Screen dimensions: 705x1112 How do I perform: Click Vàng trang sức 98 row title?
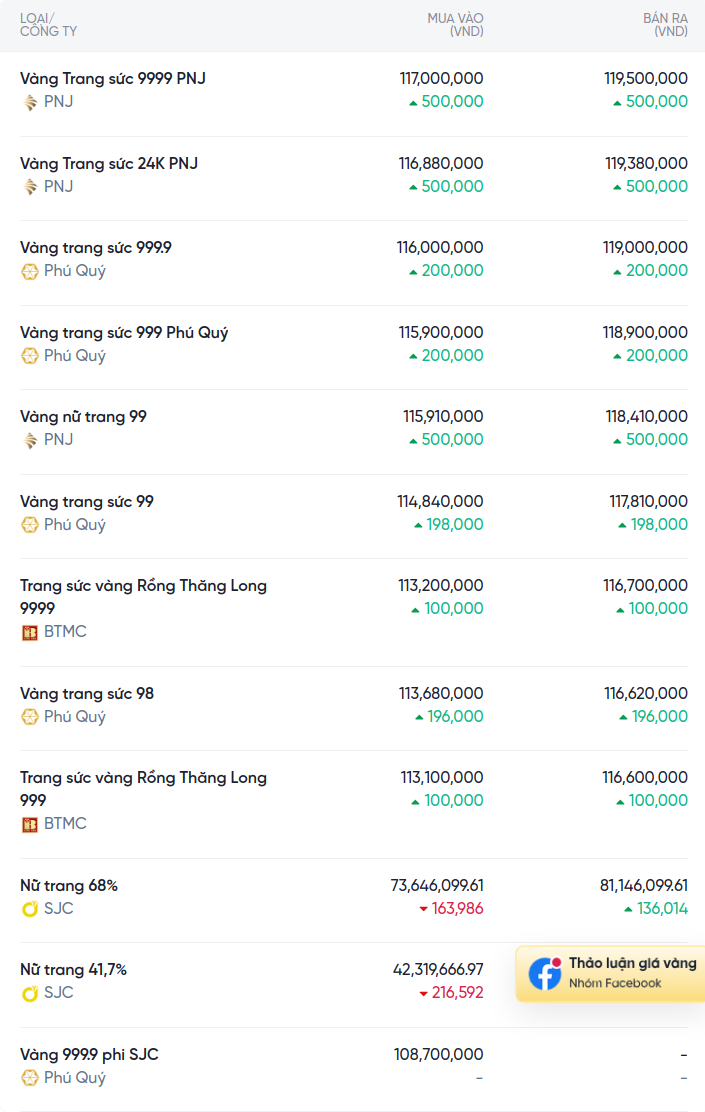[87, 693]
